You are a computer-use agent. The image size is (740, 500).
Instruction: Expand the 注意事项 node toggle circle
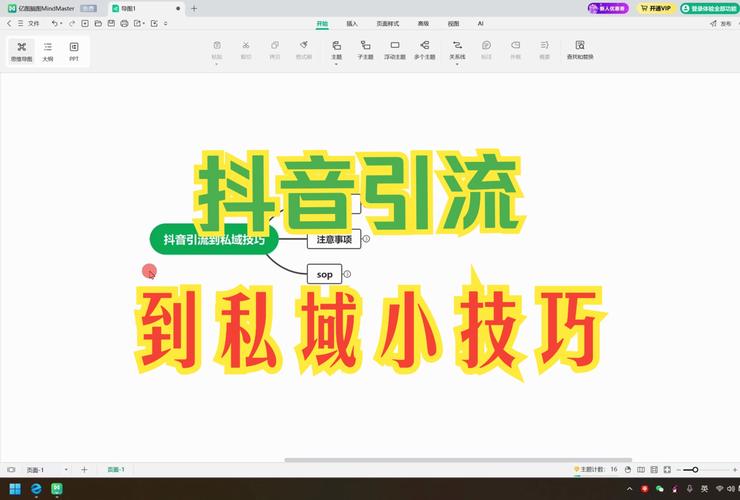(x=366, y=239)
